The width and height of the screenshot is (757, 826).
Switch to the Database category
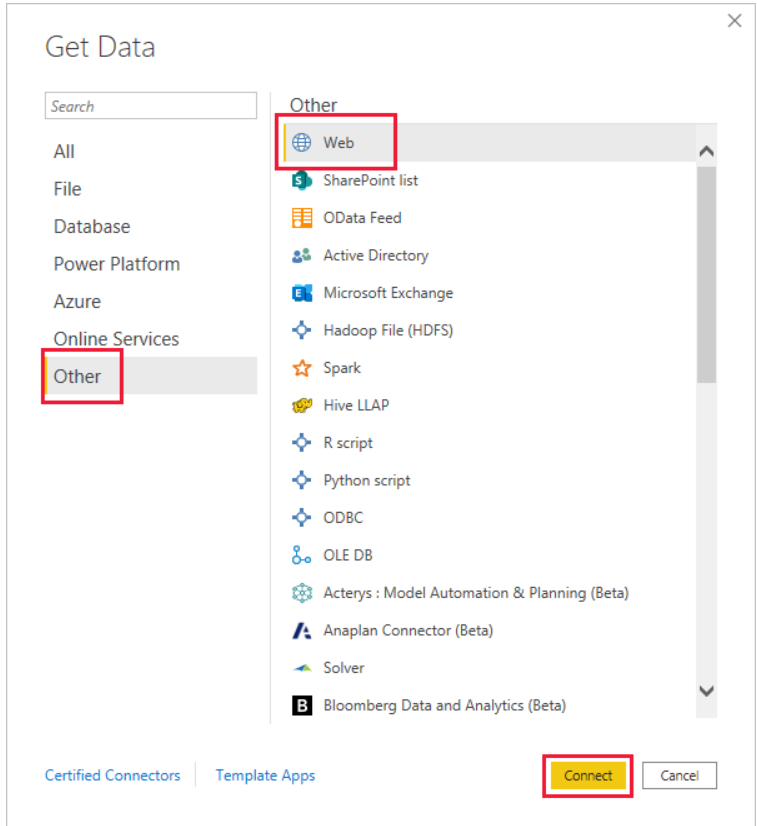pos(92,227)
